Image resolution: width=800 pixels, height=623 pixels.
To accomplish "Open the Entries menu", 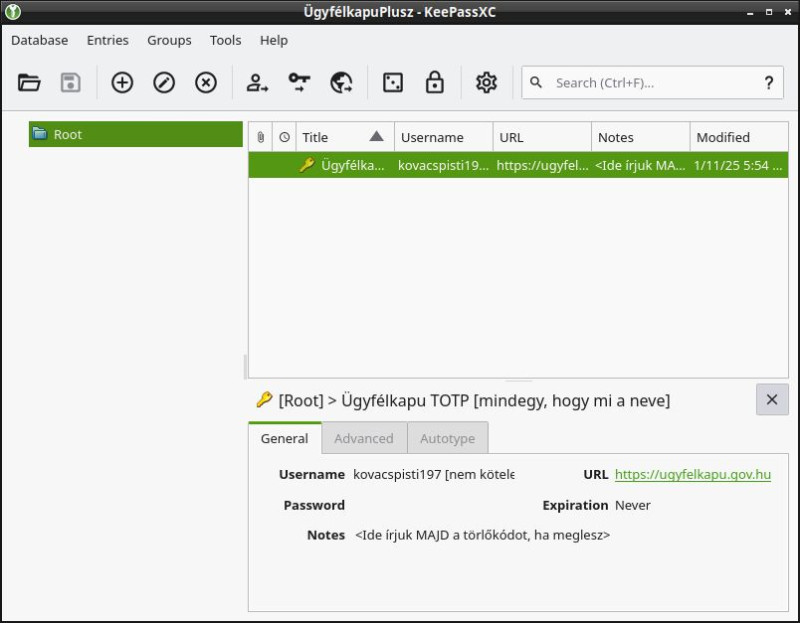I will tap(108, 40).
